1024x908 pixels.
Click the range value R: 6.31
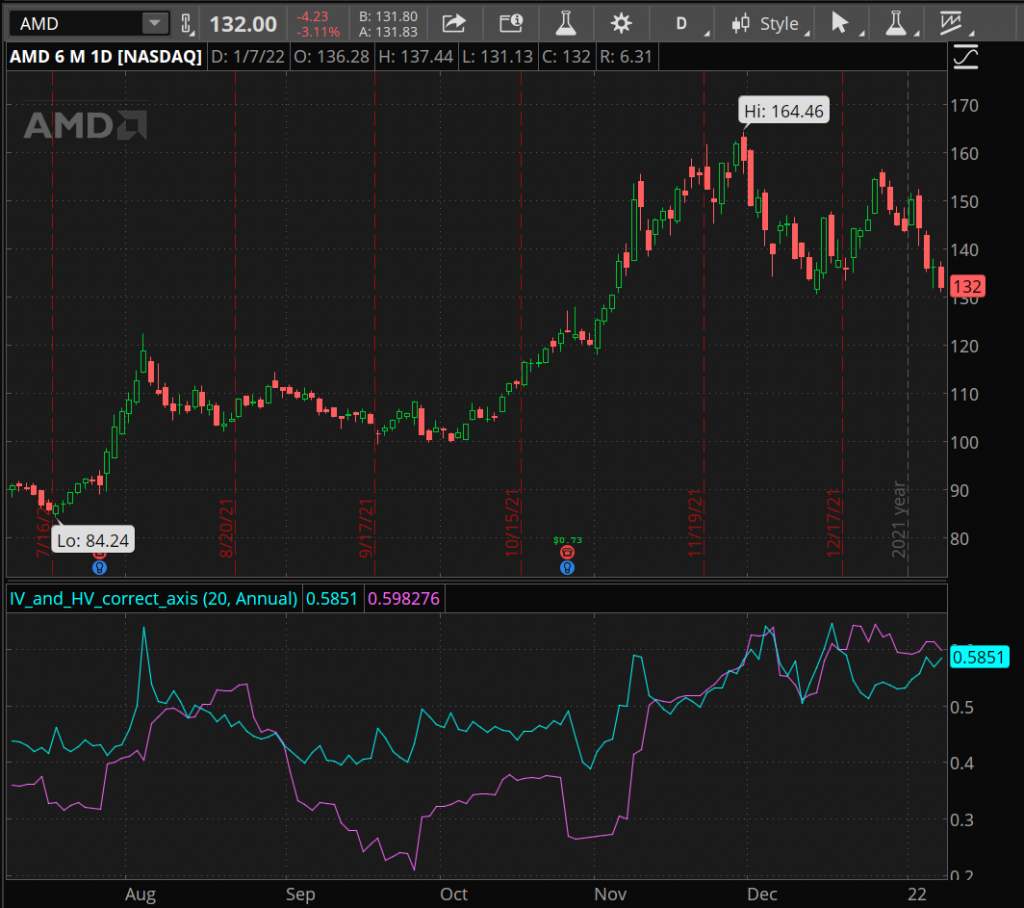[626, 57]
